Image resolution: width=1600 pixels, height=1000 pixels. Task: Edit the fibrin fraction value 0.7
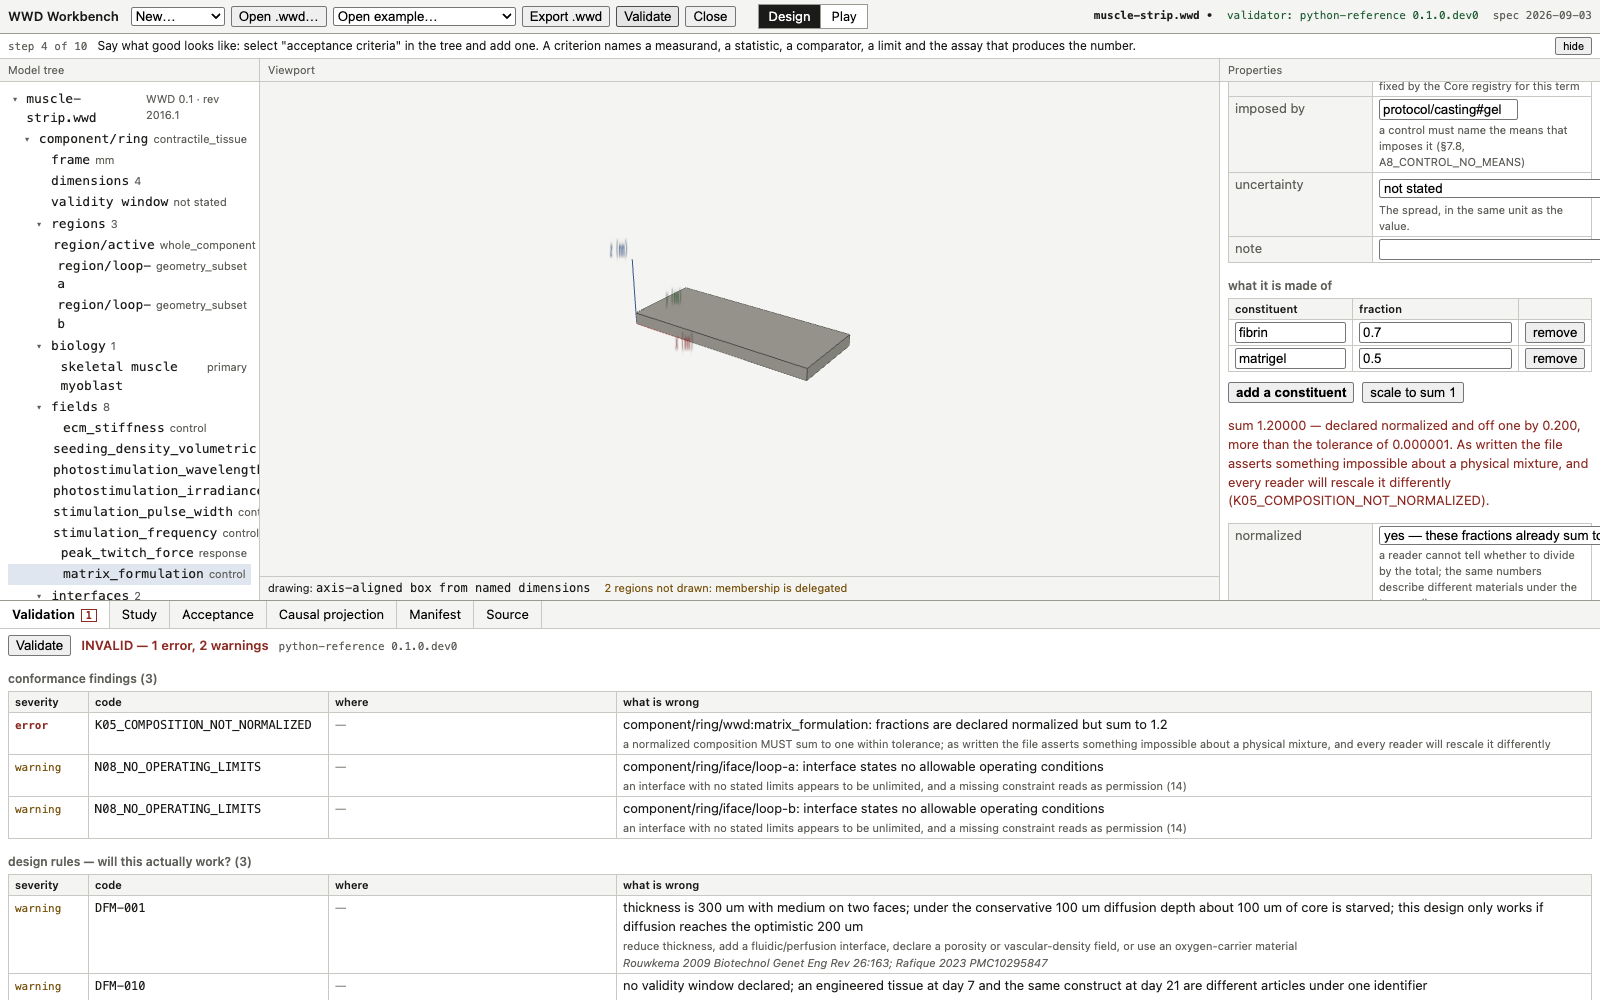pos(1434,333)
